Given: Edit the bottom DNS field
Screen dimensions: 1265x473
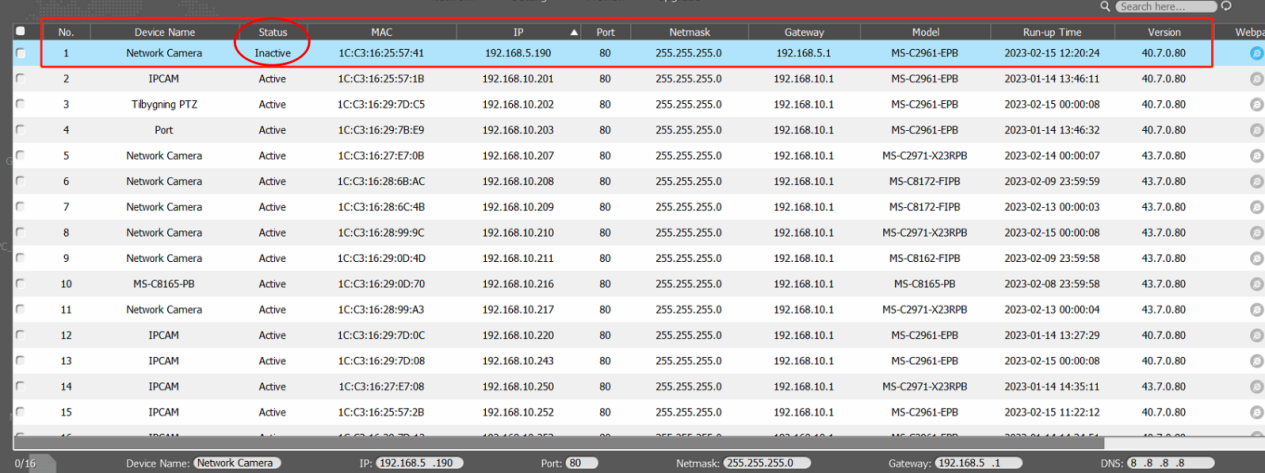Looking at the screenshot, I should click(x=1171, y=463).
